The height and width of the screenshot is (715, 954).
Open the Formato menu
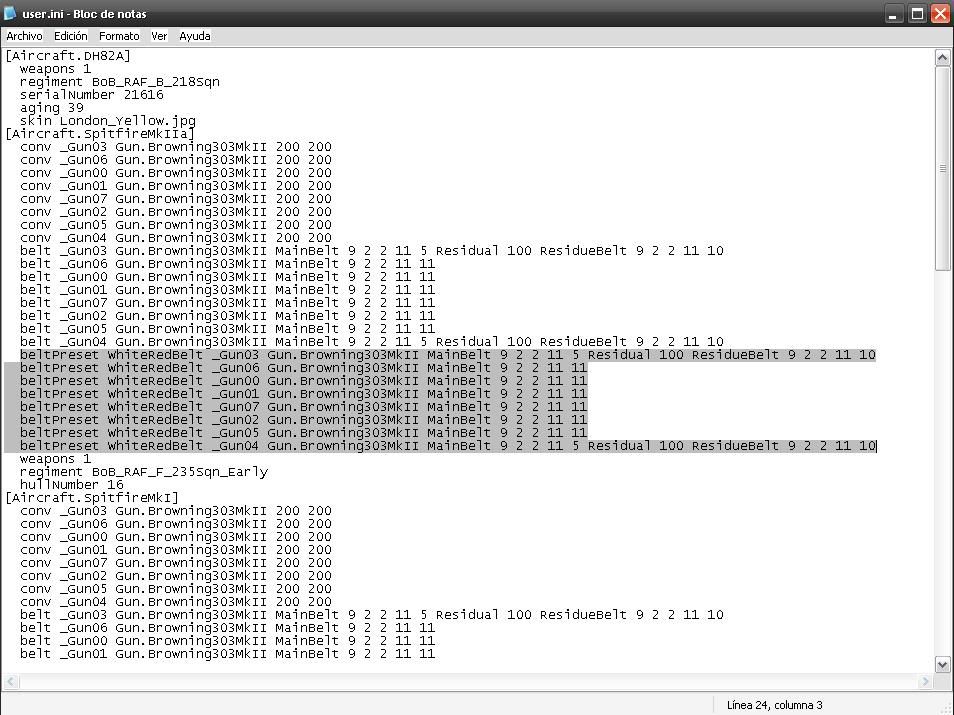(x=119, y=37)
